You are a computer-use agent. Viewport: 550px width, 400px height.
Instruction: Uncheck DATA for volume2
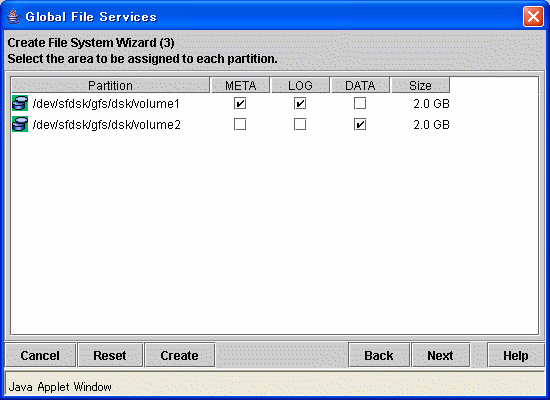pyautogui.click(x=360, y=124)
